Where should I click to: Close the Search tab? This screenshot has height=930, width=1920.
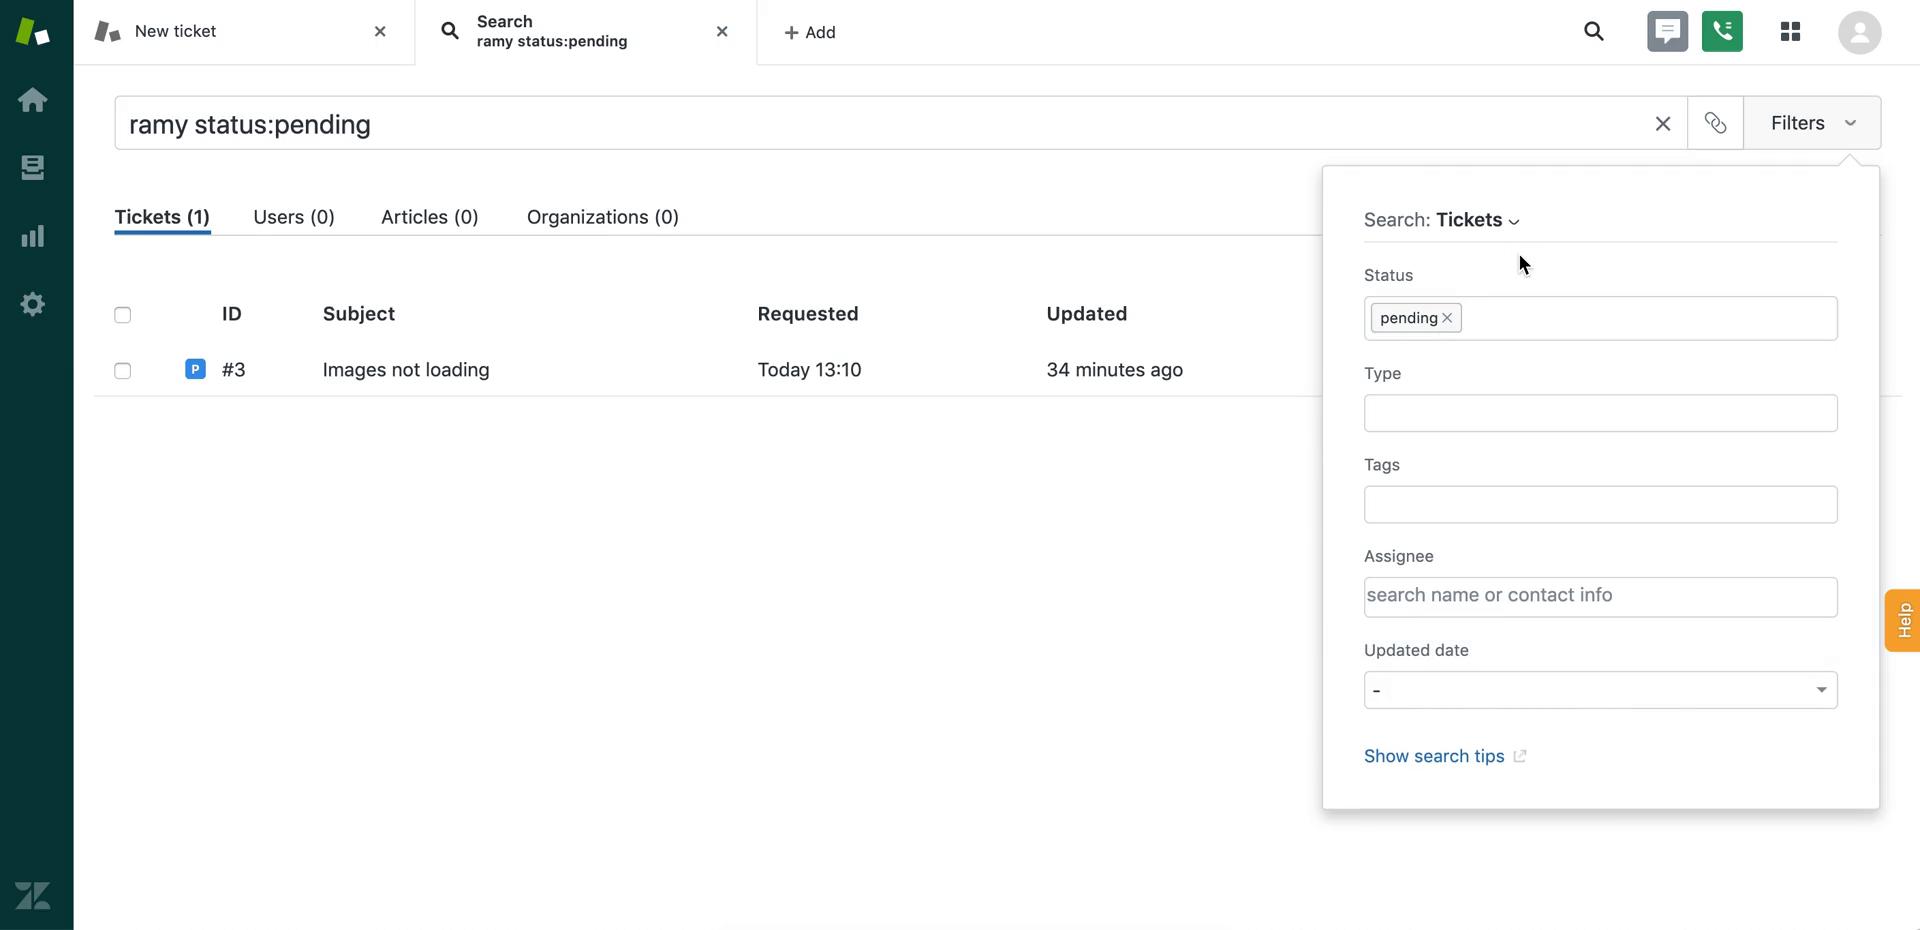click(x=722, y=32)
